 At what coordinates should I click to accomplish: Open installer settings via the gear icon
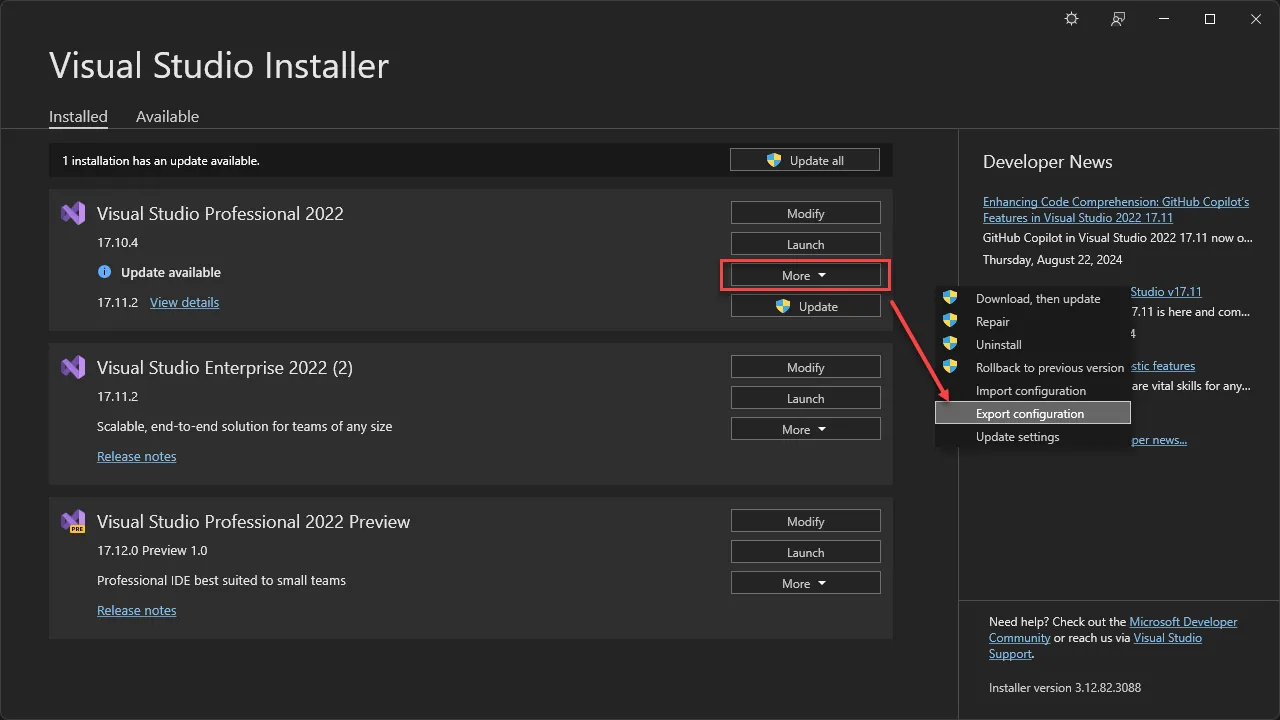click(1071, 18)
